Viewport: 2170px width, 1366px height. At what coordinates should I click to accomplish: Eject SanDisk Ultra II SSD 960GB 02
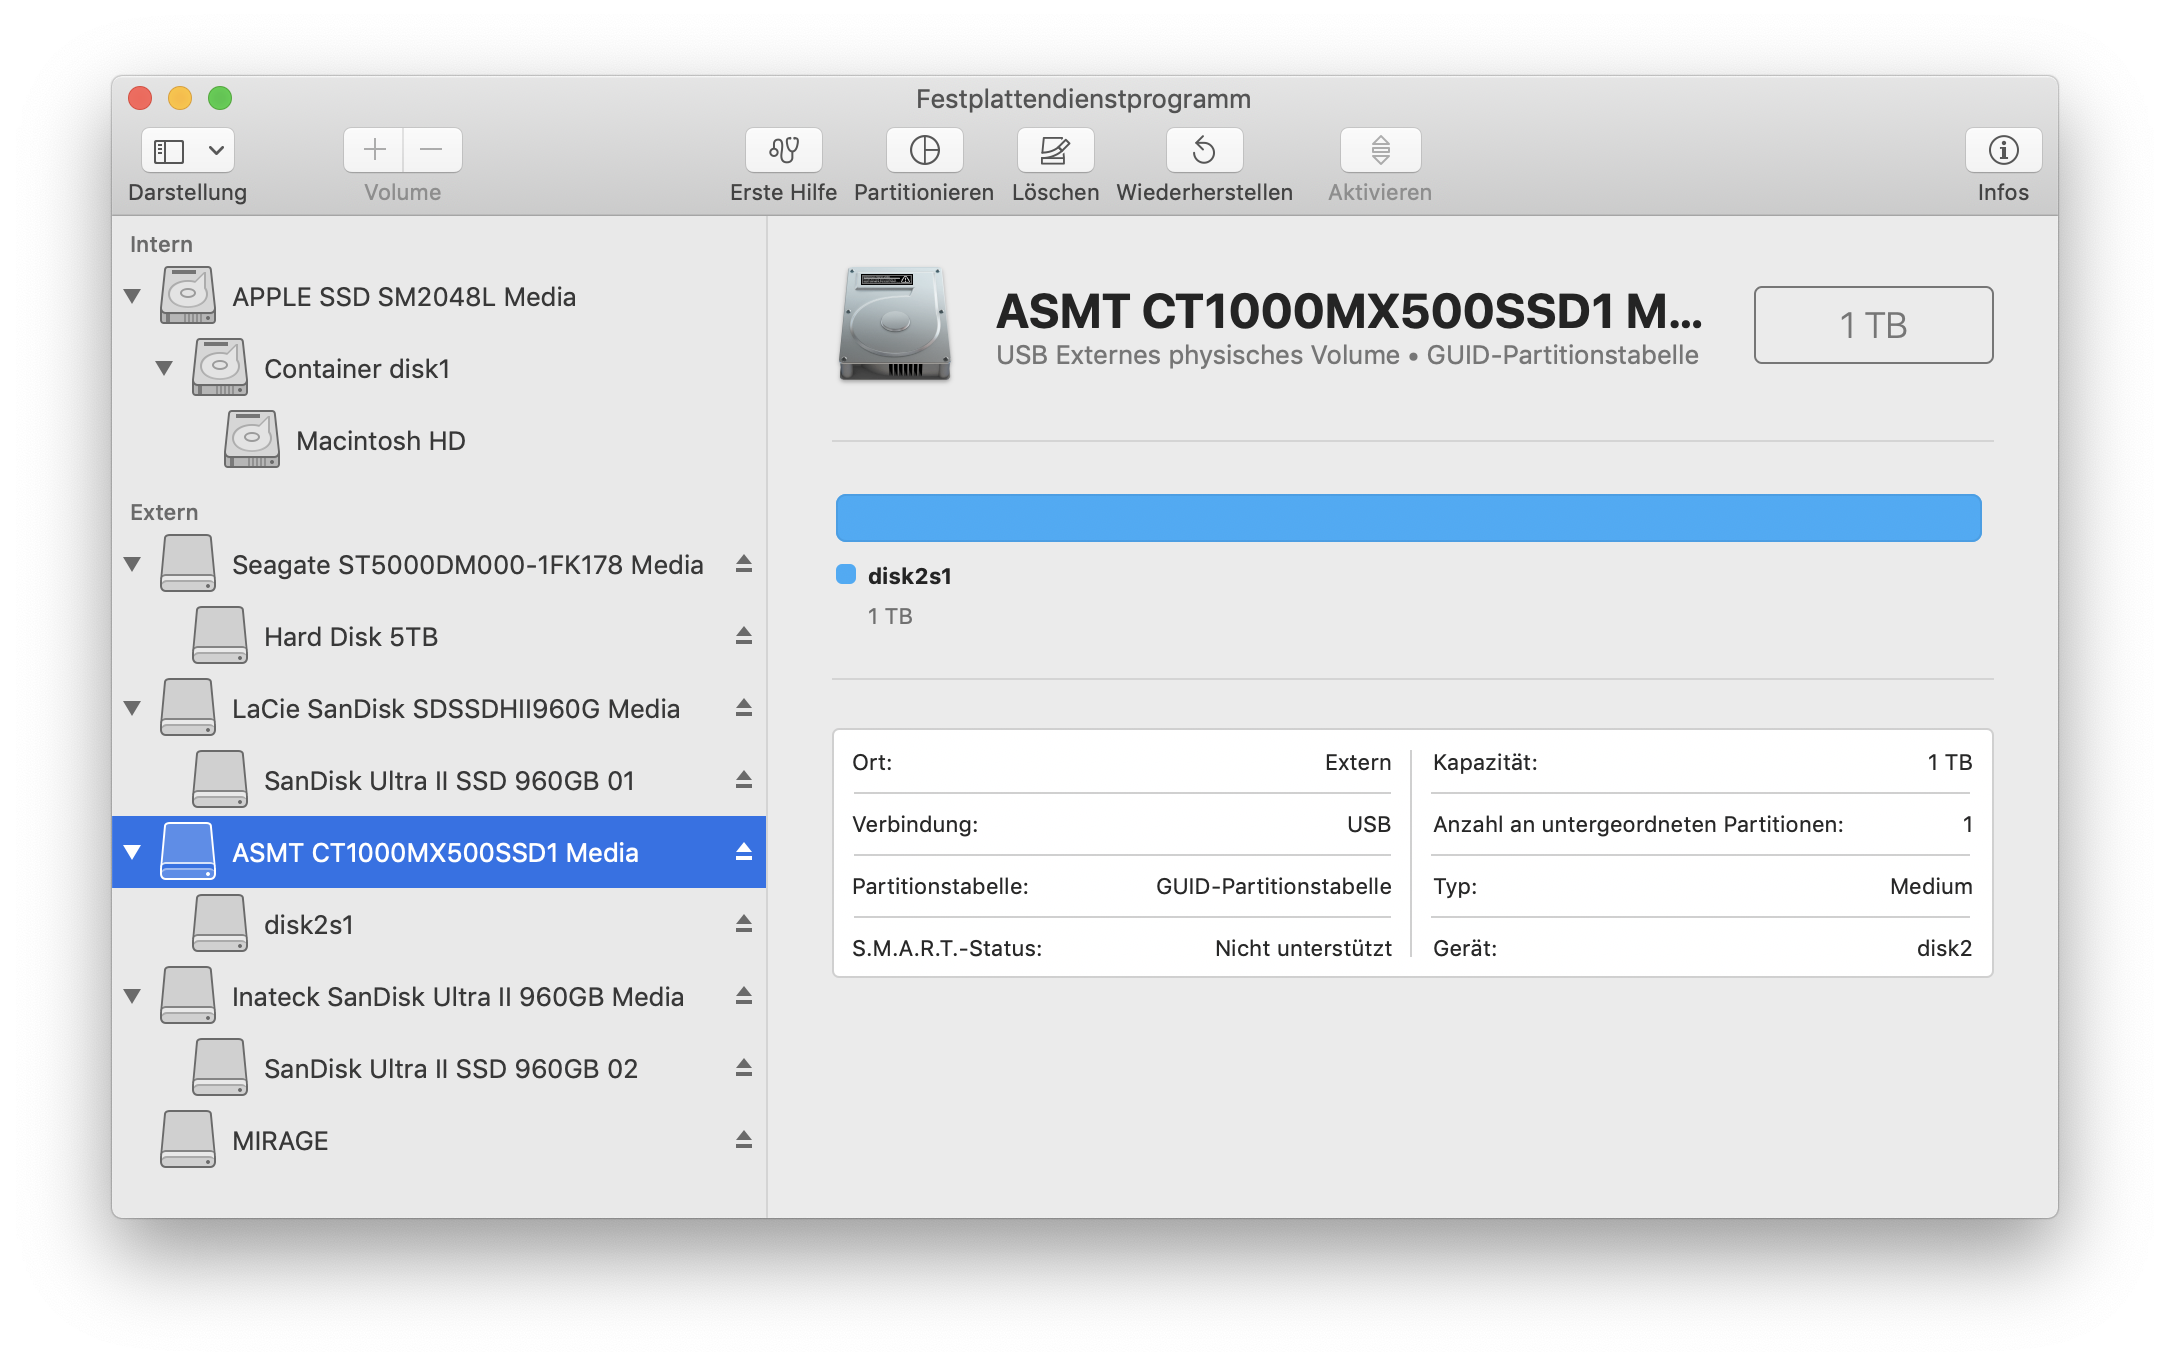click(x=743, y=1068)
